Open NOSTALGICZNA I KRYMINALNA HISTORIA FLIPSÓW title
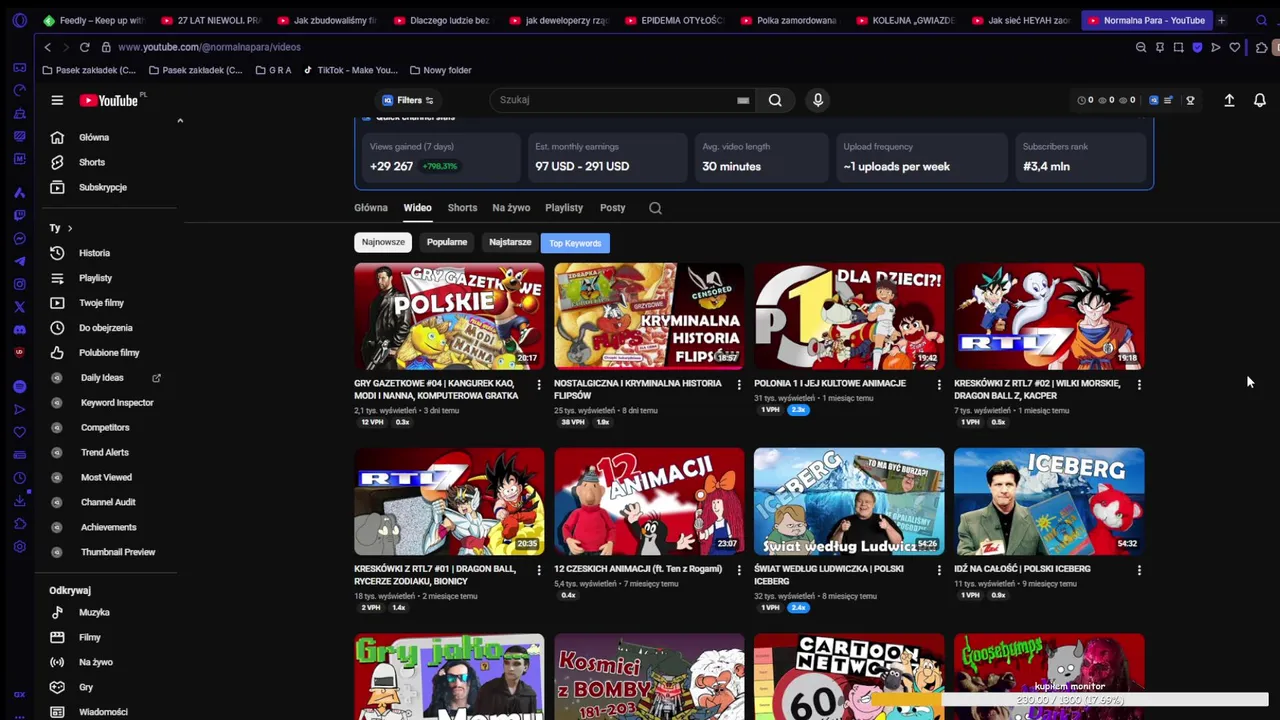Image resolution: width=1280 pixels, height=720 pixels. 637,389
